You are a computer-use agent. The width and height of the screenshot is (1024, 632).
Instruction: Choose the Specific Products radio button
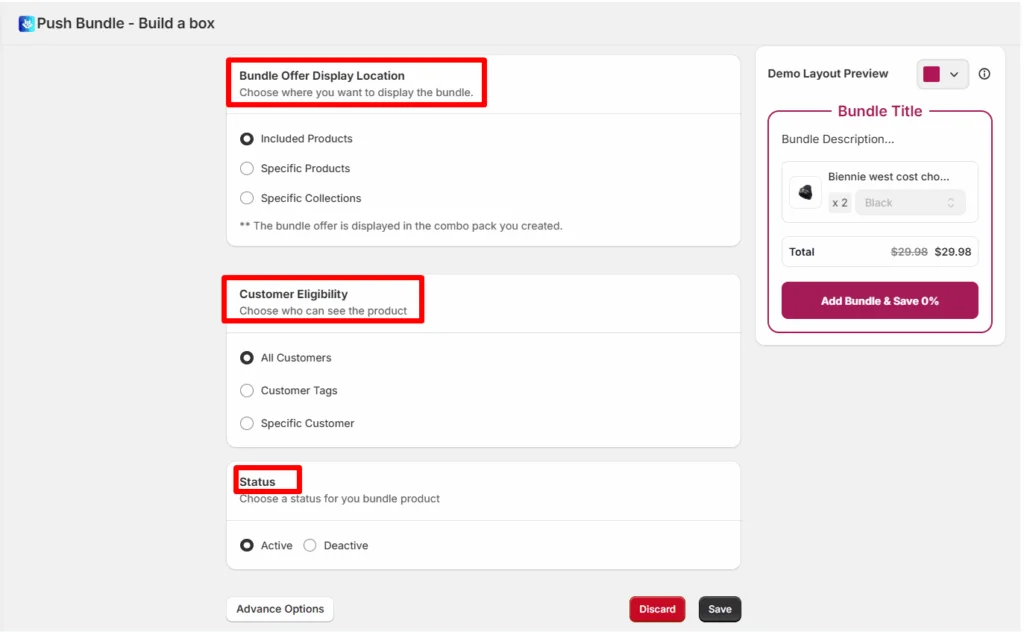[x=246, y=168]
